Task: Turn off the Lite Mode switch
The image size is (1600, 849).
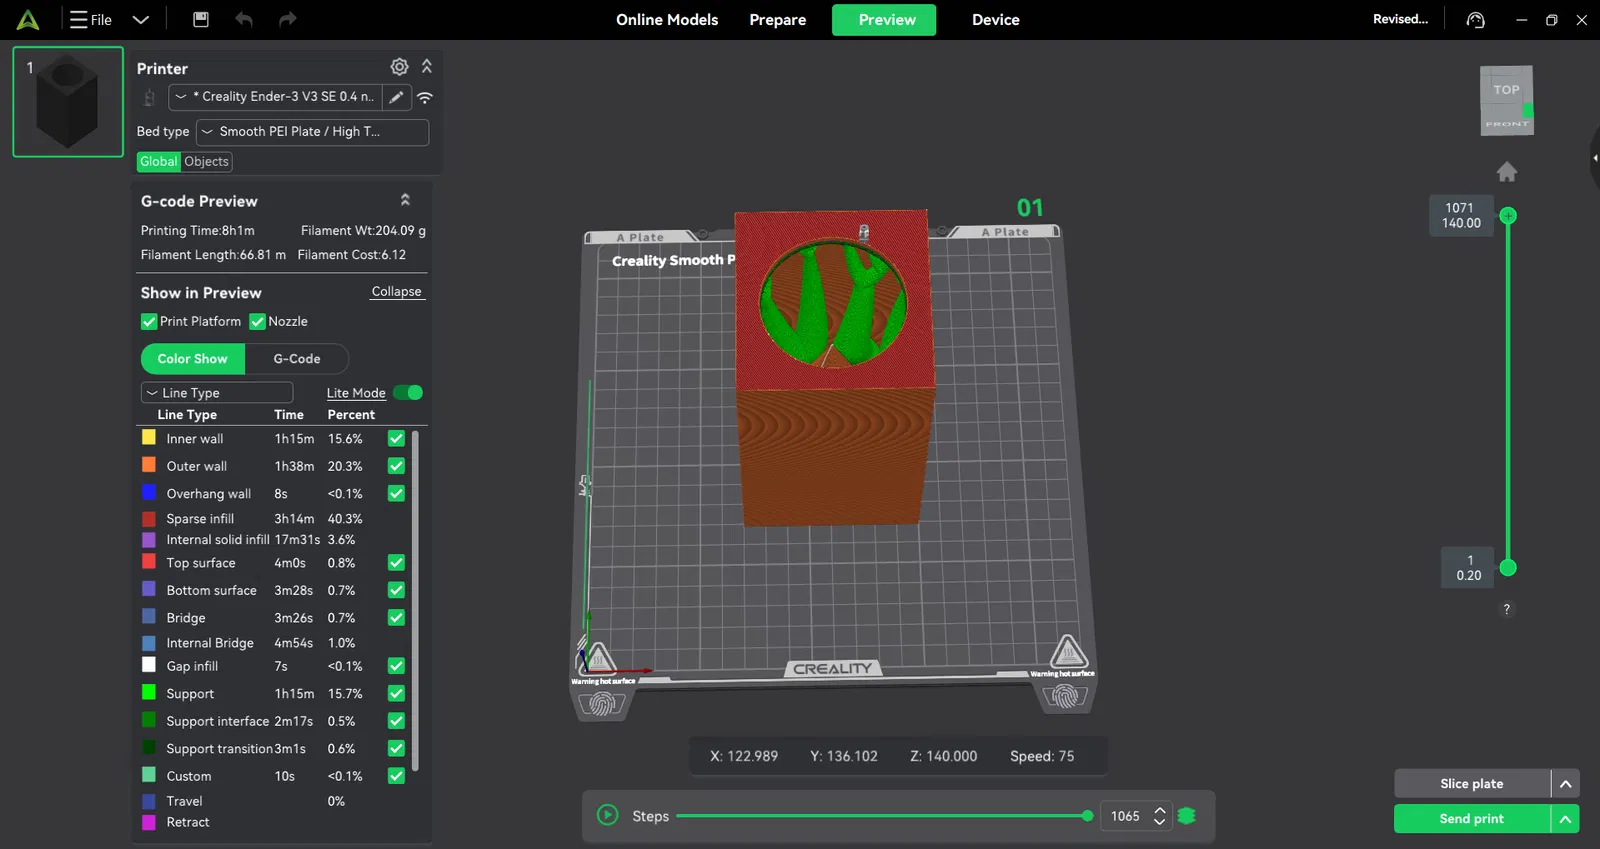Action: (408, 393)
